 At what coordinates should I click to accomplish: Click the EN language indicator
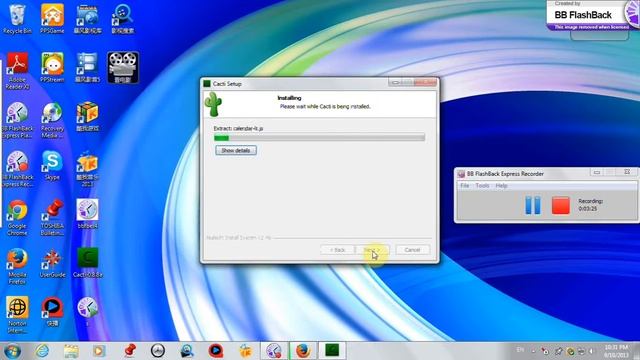click(x=520, y=350)
